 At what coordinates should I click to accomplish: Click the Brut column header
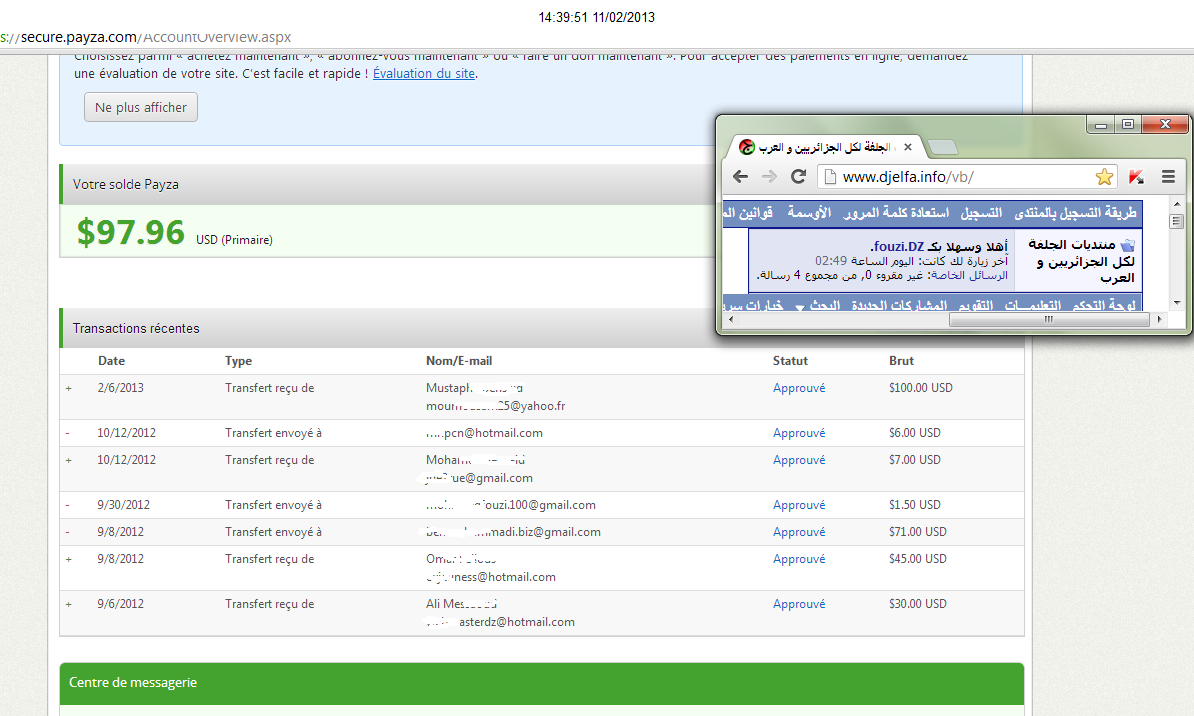point(902,361)
